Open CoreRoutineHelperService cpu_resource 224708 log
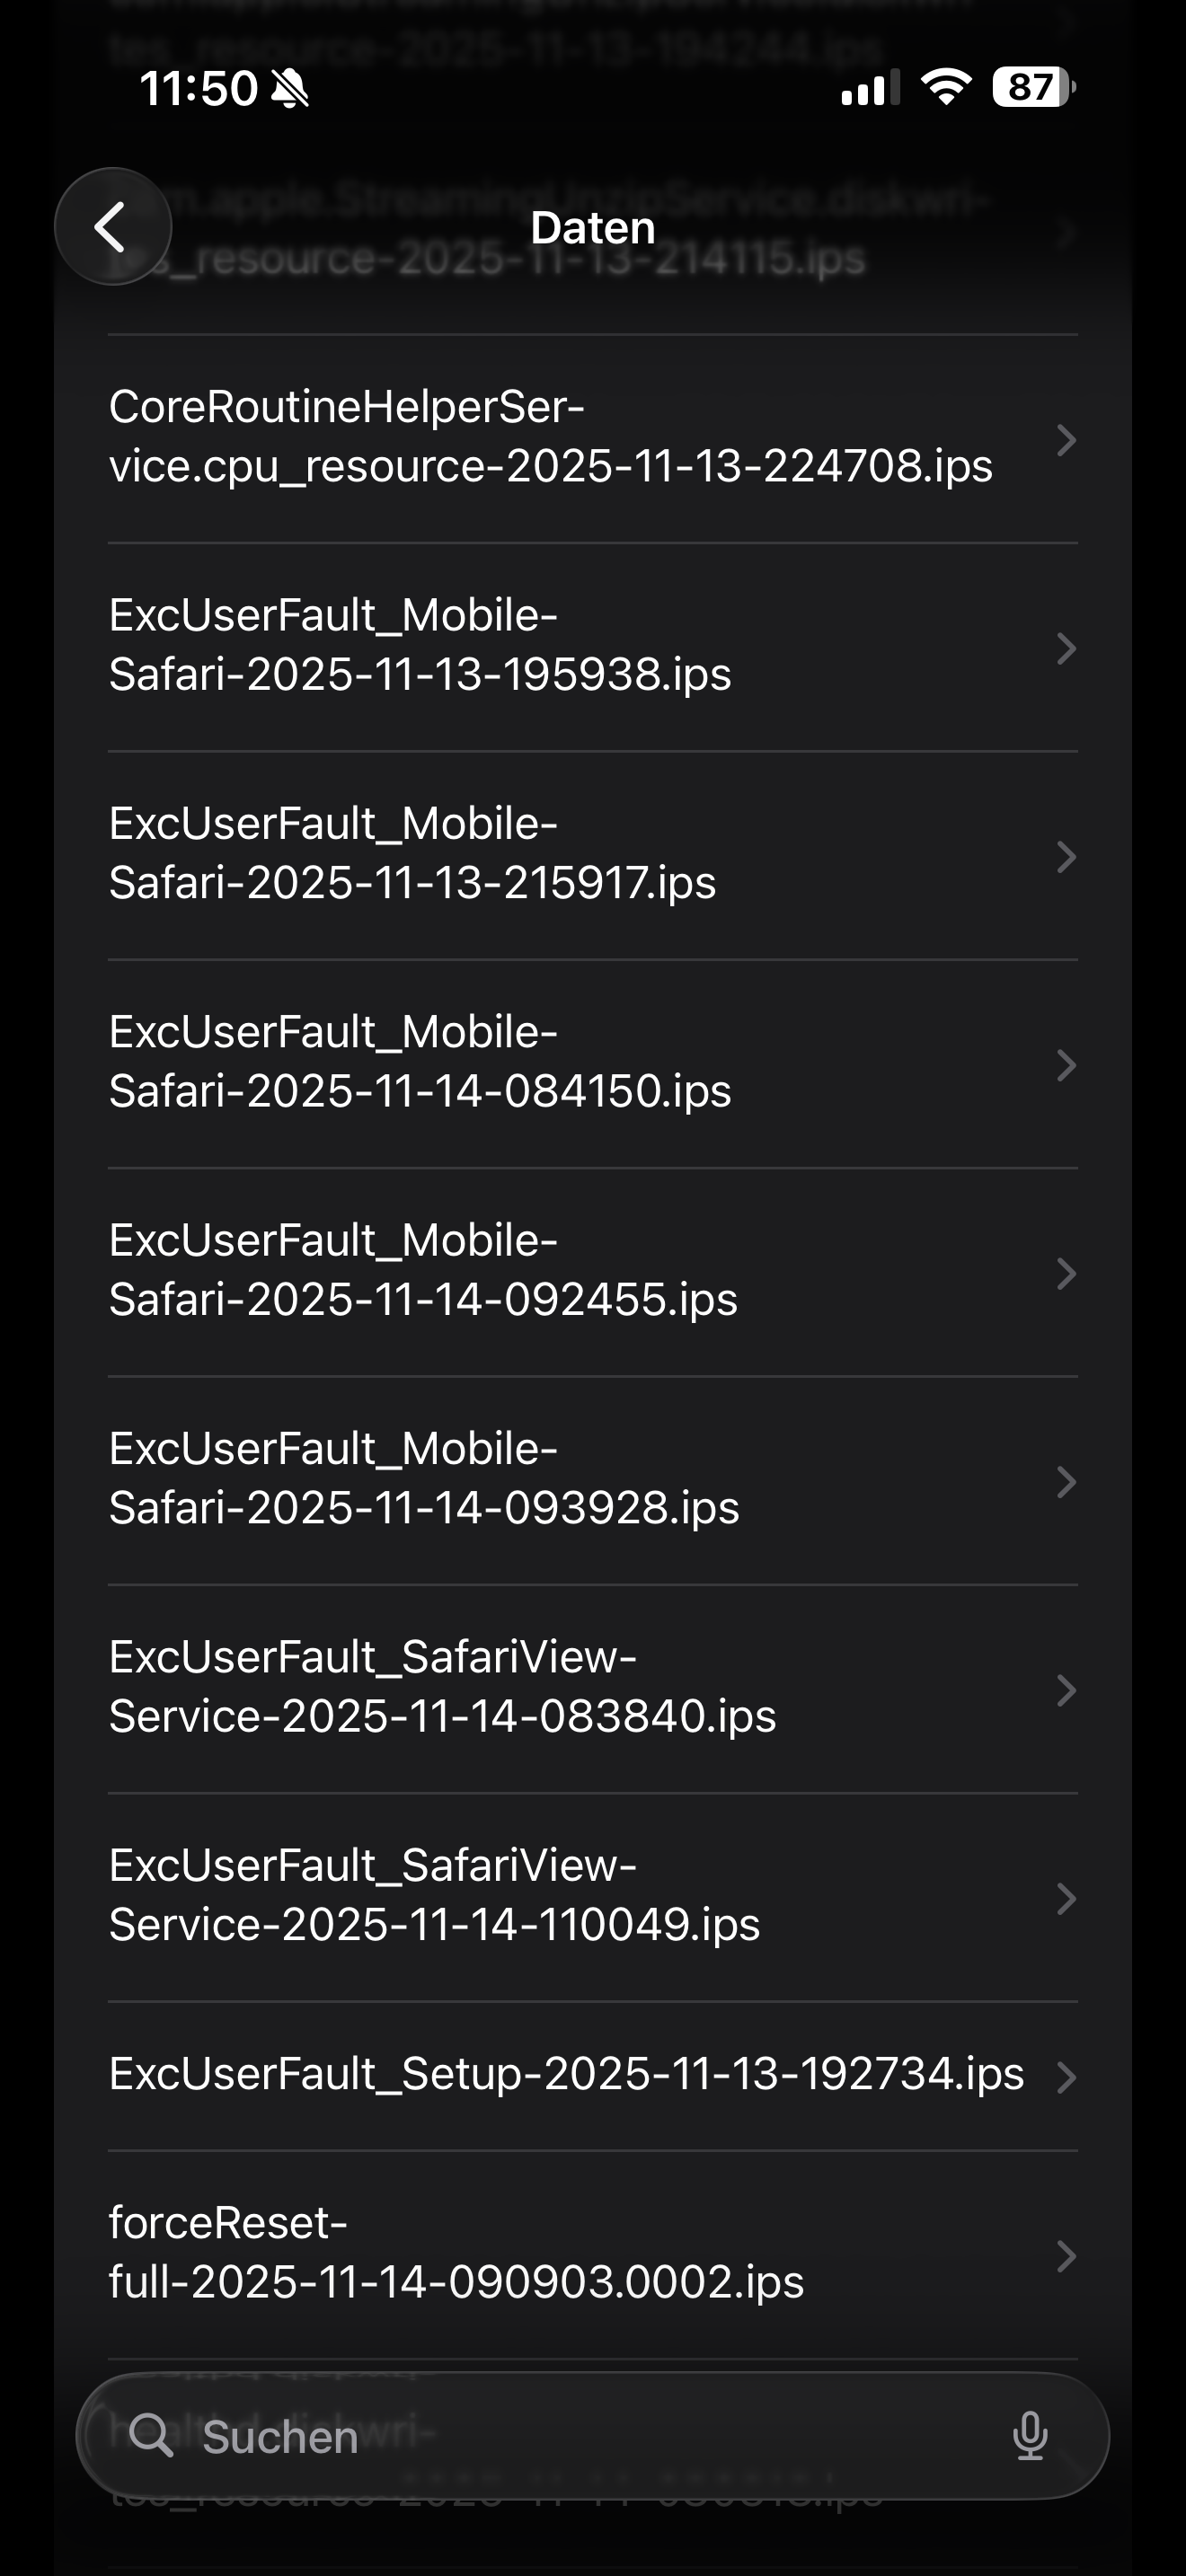 (x=550, y=437)
